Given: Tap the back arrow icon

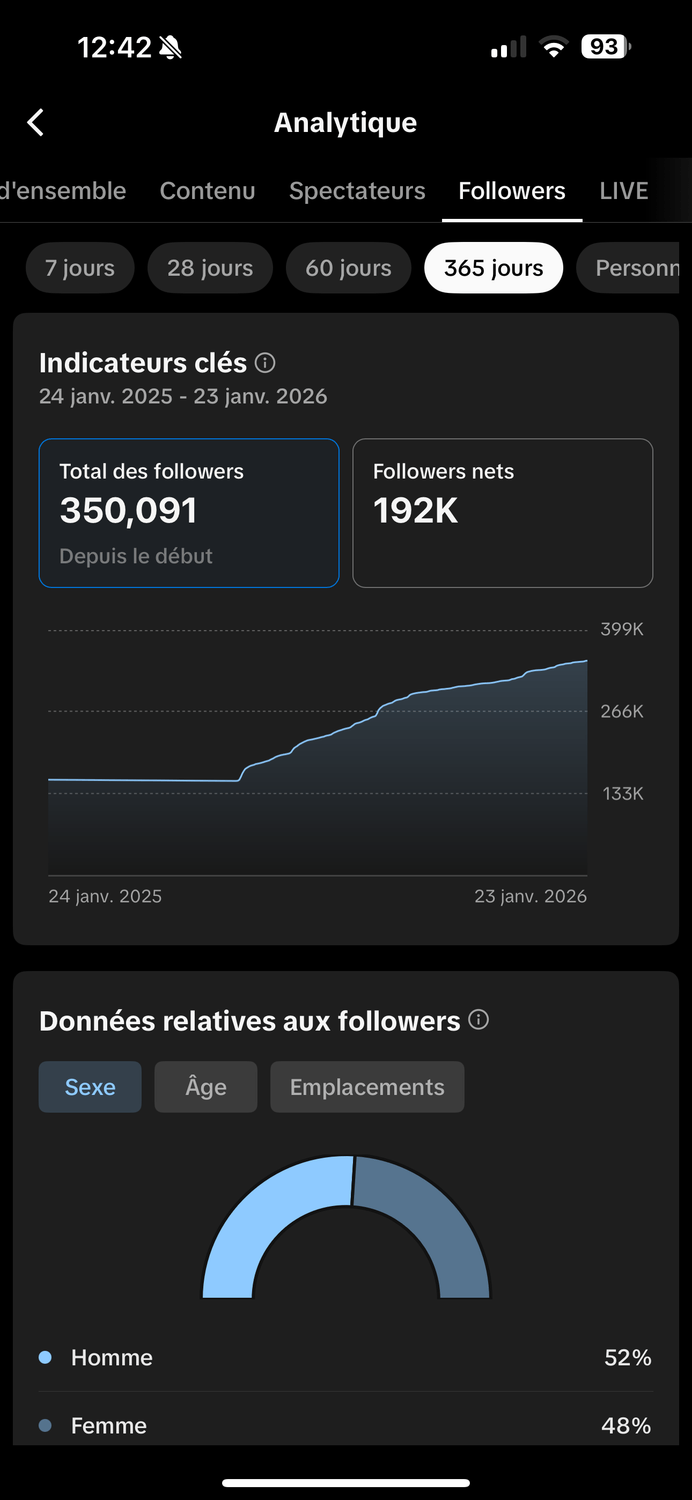Looking at the screenshot, I should point(35,123).
